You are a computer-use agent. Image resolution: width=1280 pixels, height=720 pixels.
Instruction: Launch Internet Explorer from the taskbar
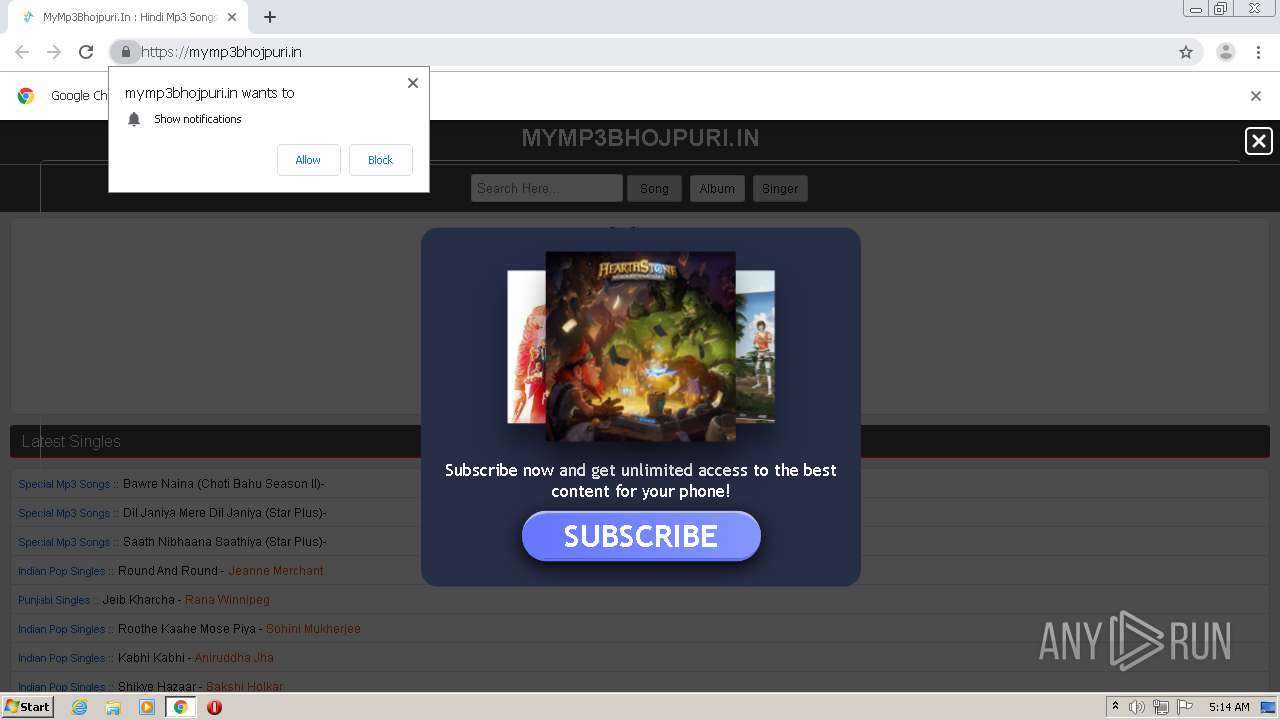[x=79, y=707]
